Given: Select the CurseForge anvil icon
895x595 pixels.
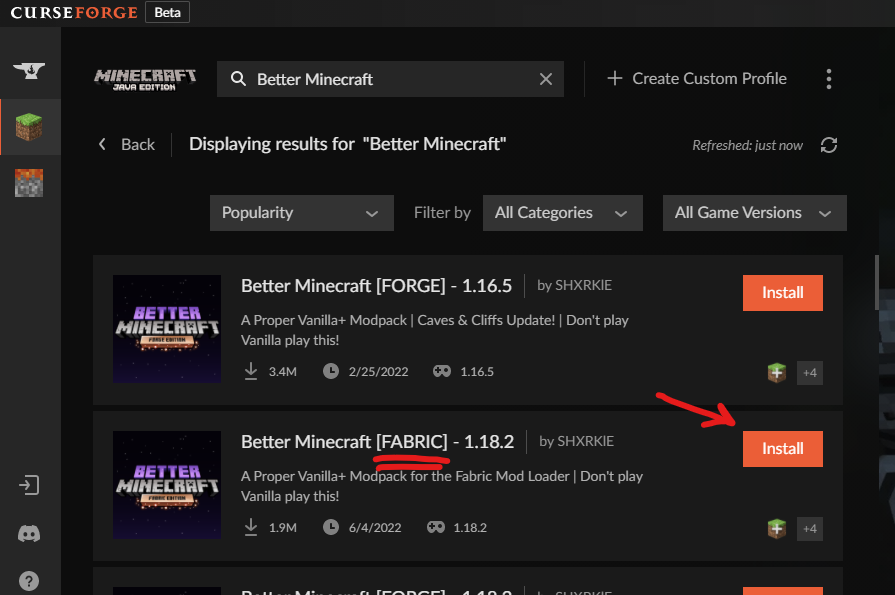Looking at the screenshot, I should tap(30, 72).
